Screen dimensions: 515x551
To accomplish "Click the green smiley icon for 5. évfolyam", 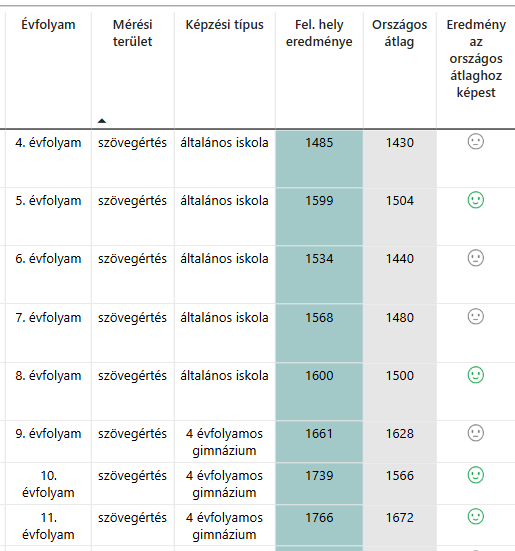I will click(476, 200).
